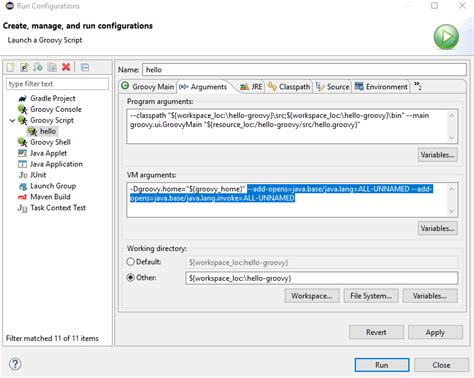Click the New launch configuration icon
Screen dimensions: 474x378
10,67
